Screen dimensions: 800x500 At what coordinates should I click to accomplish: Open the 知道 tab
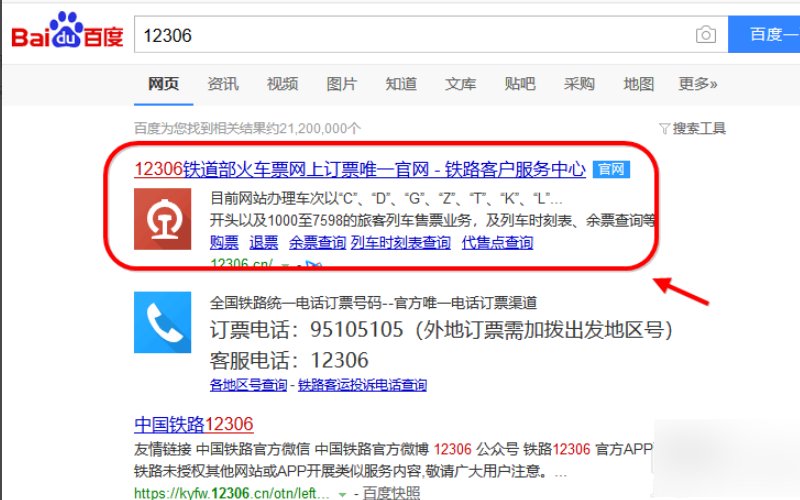401,84
